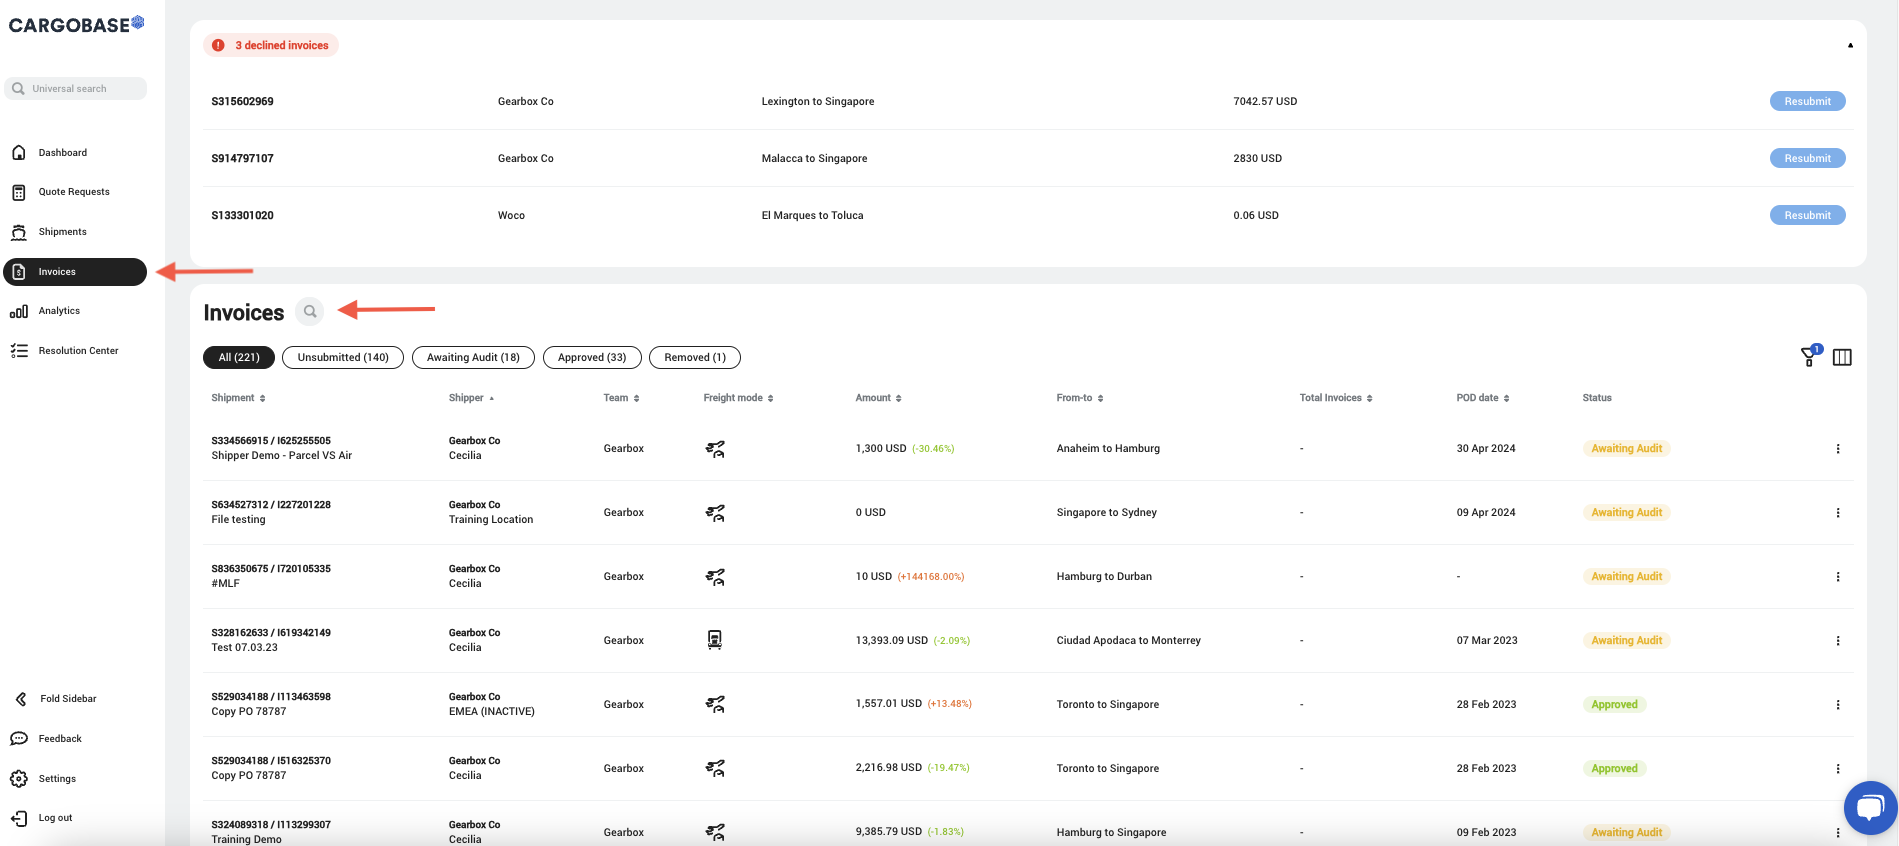Open the filter icon with badge
The width and height of the screenshot is (1899, 846).
1809,357
